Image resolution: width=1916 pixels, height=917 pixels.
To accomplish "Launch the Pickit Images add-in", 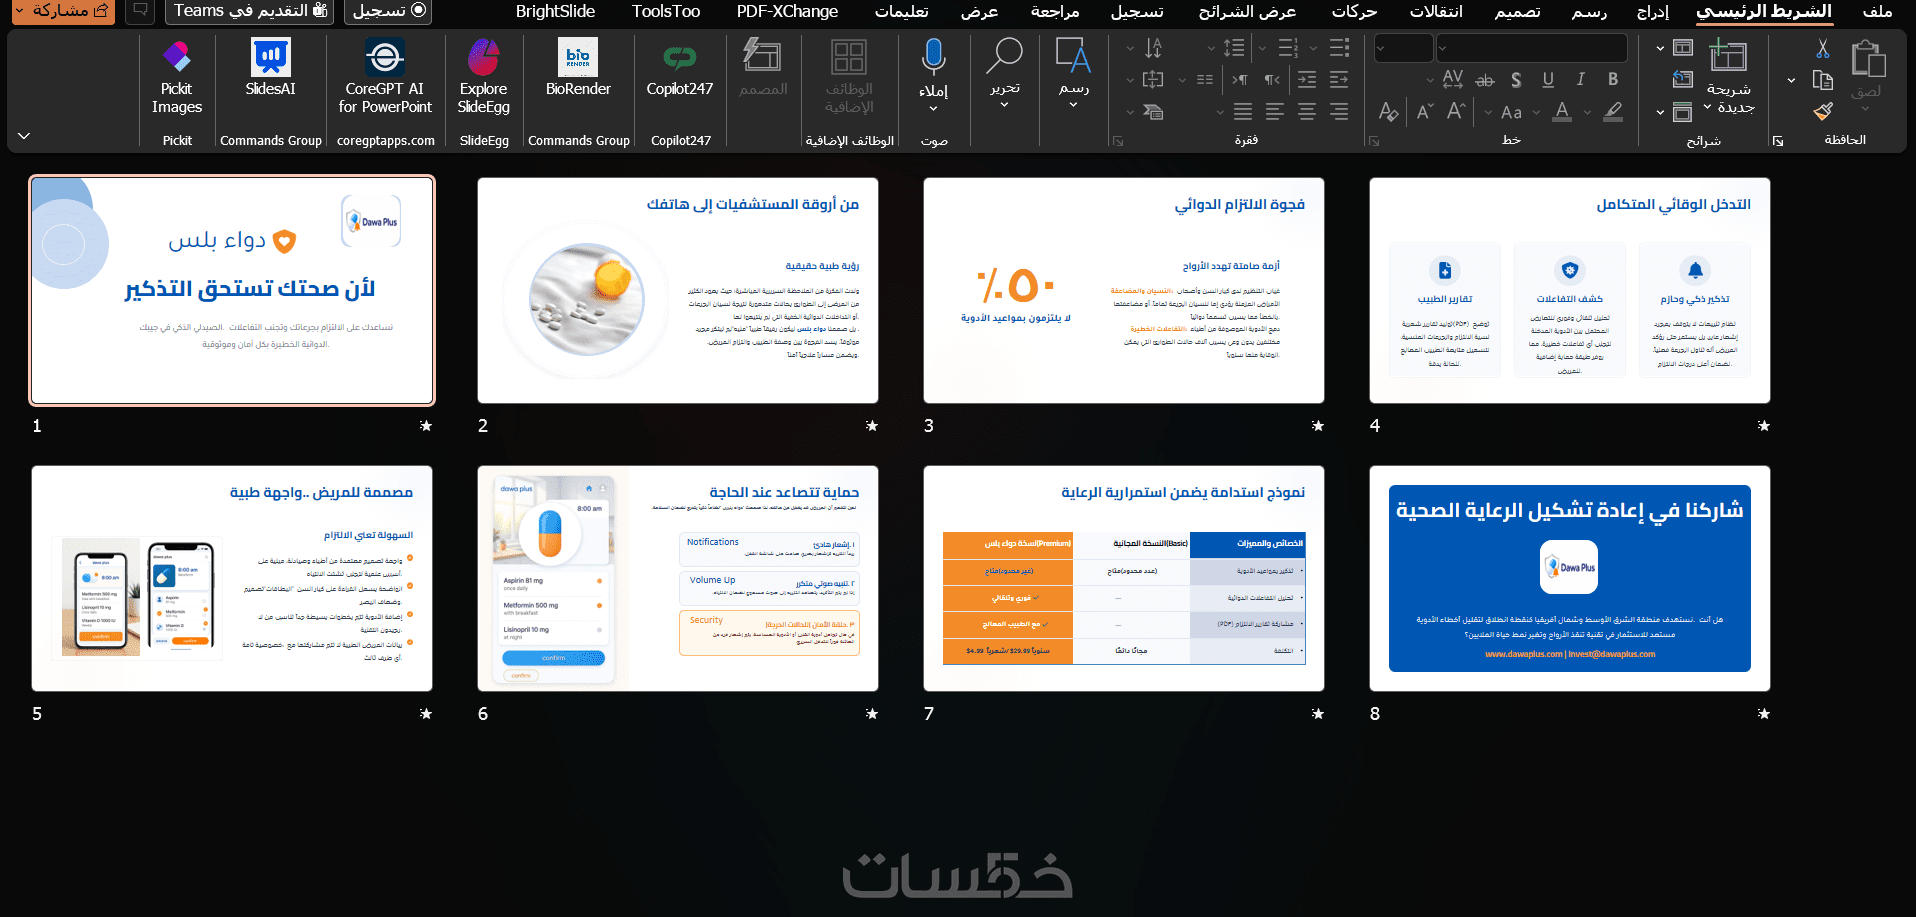I will [177, 78].
